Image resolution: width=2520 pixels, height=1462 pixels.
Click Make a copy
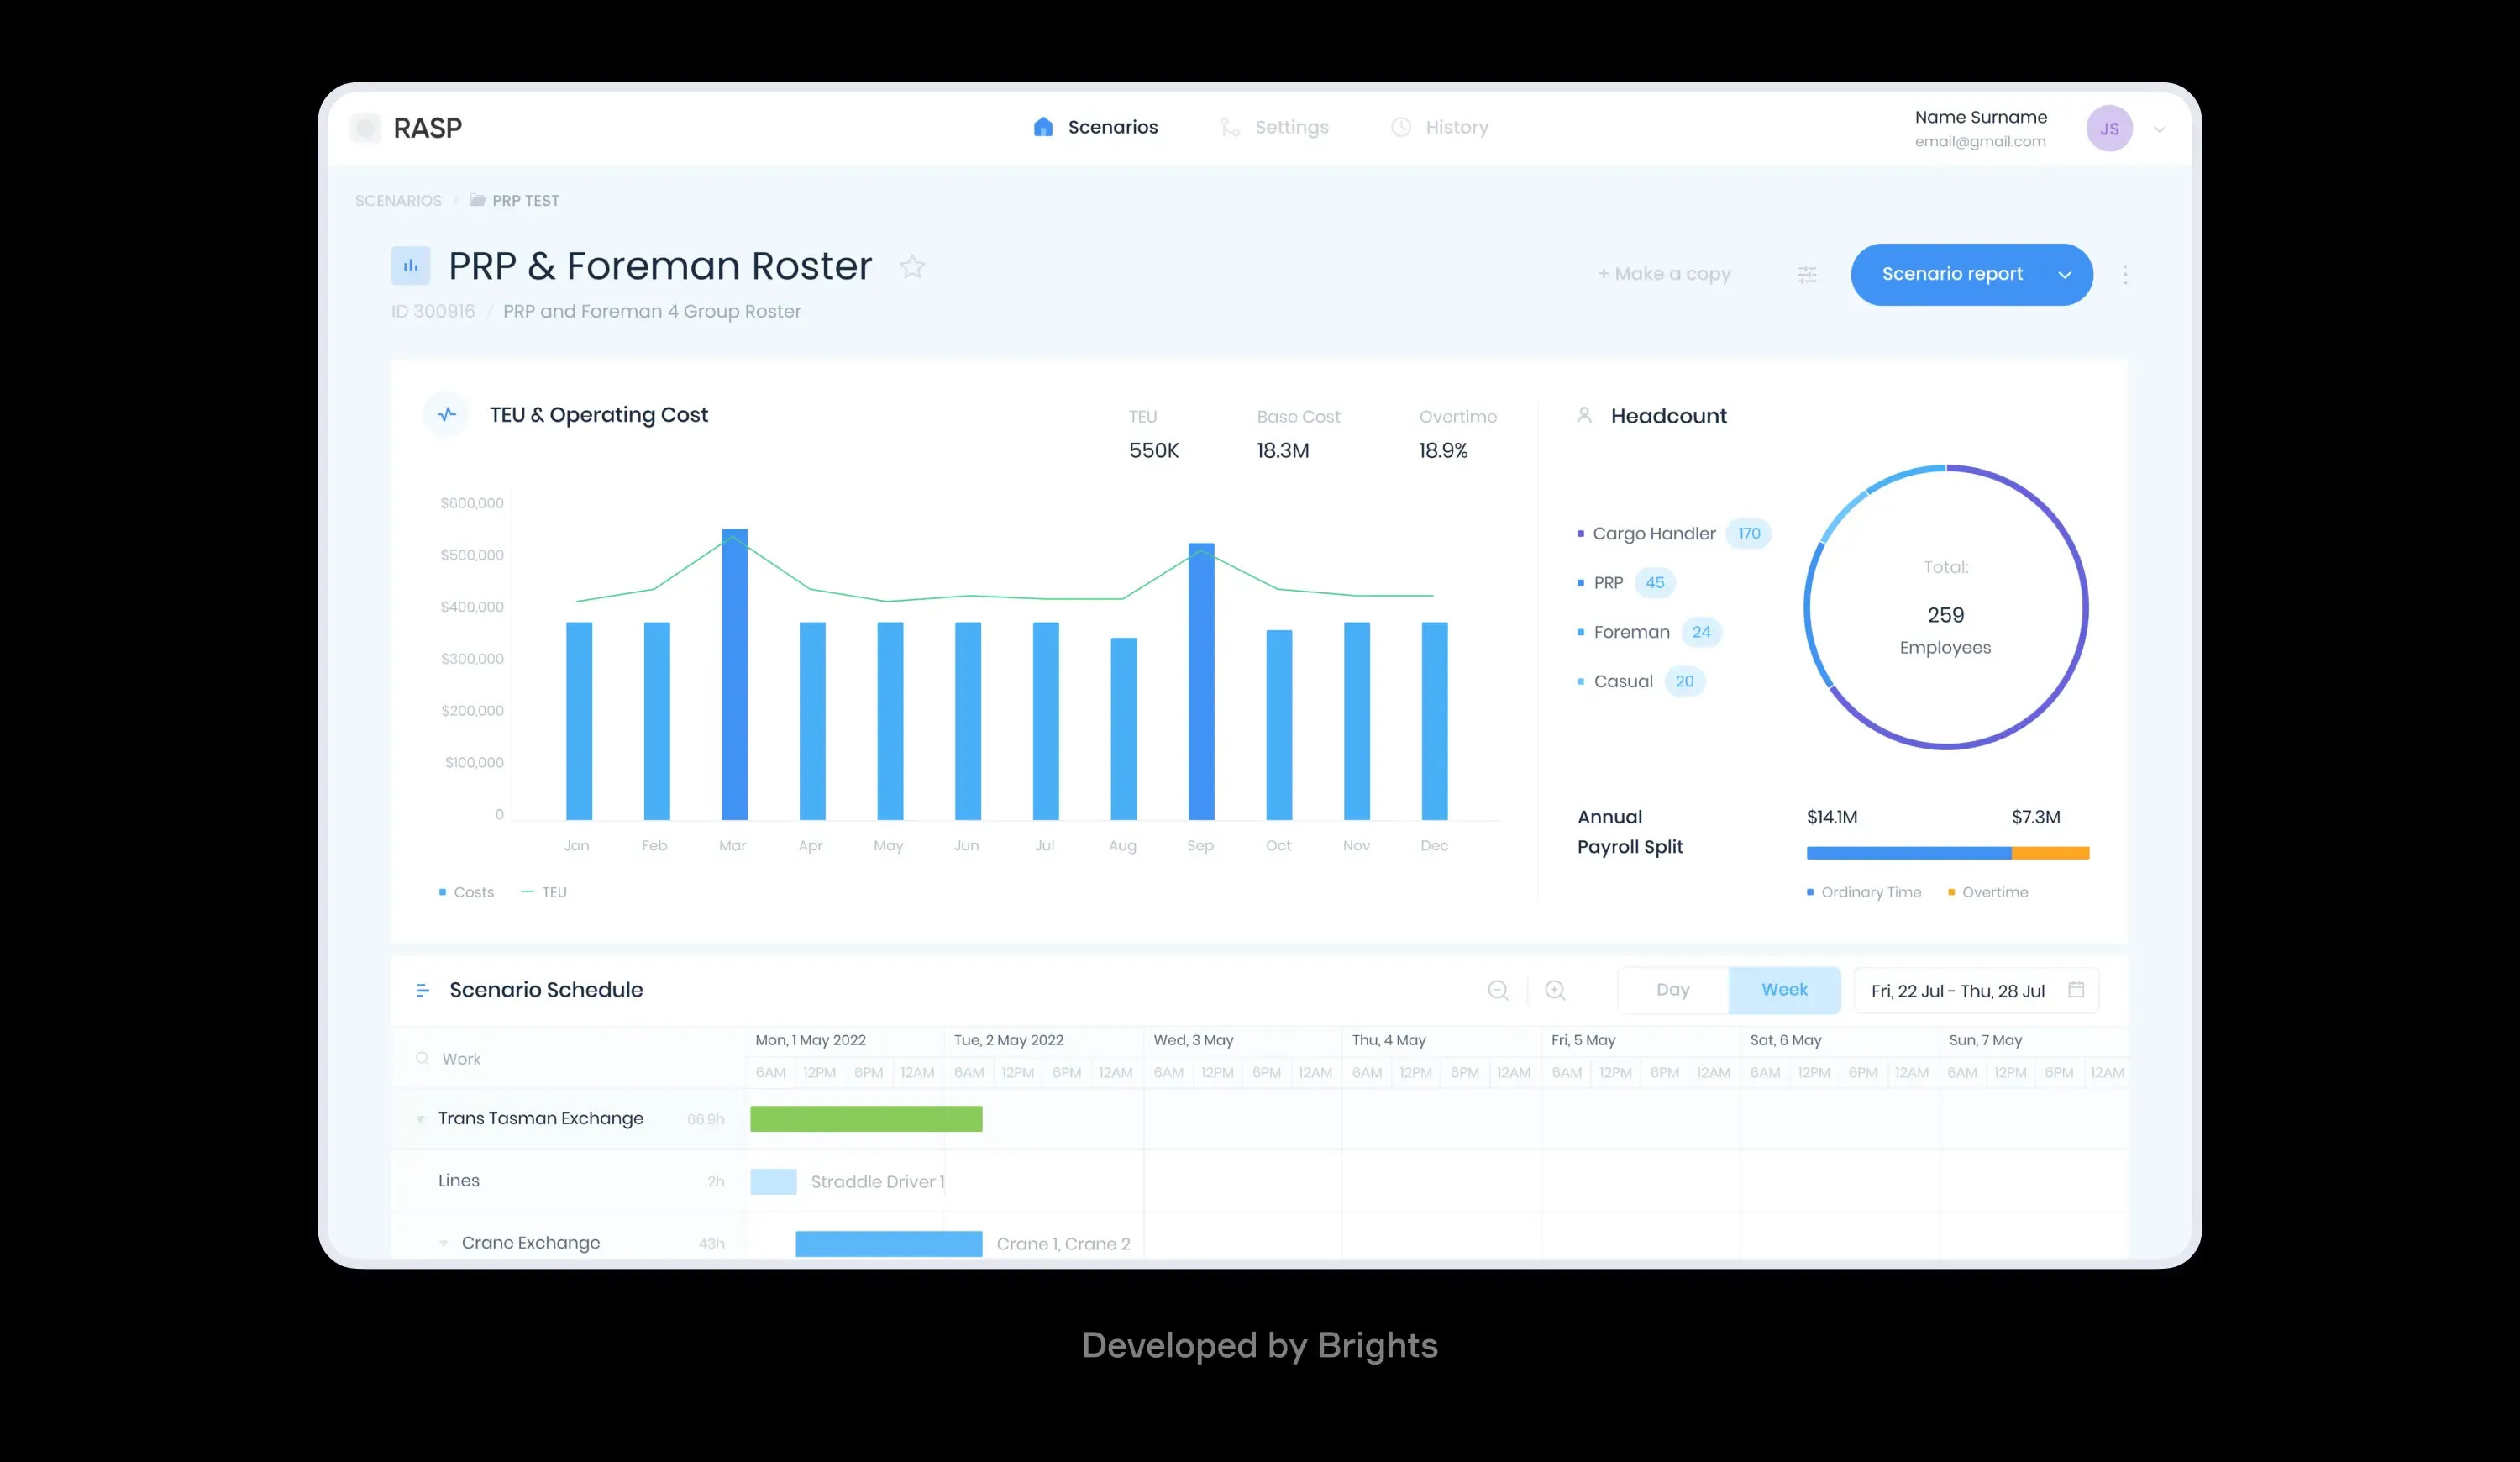[1664, 274]
